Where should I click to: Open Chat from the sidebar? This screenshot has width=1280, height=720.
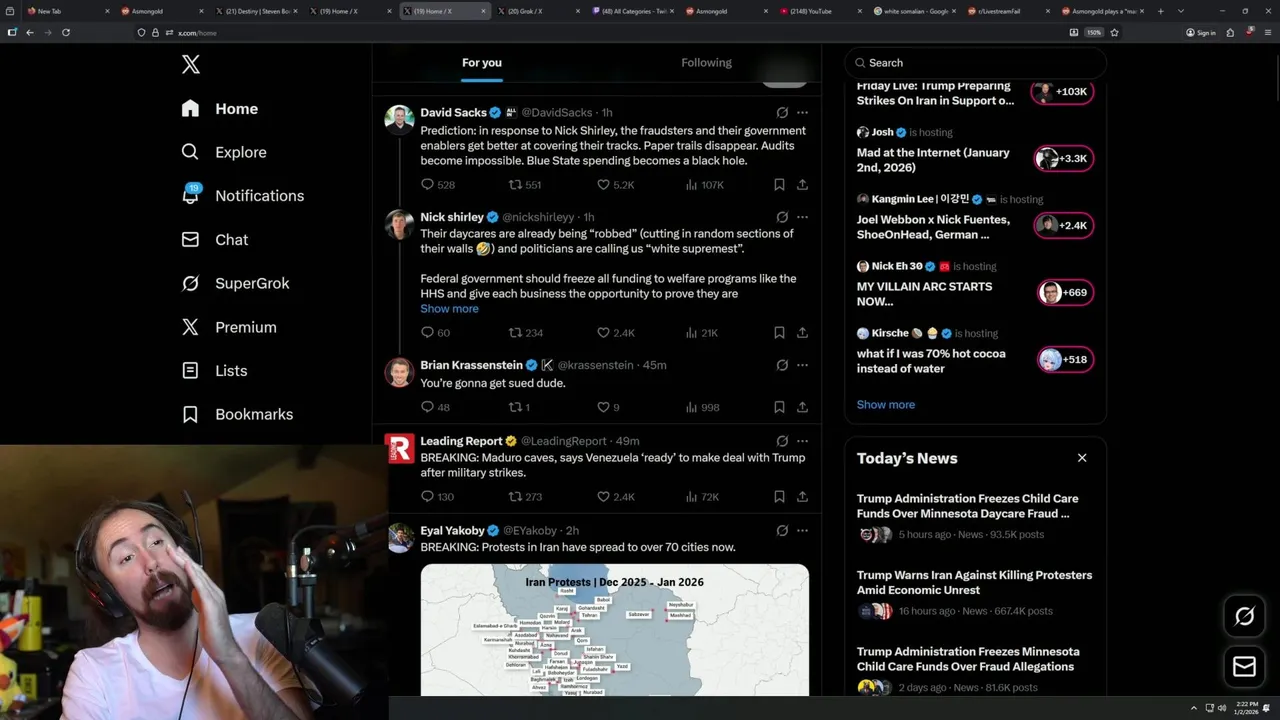point(215,240)
